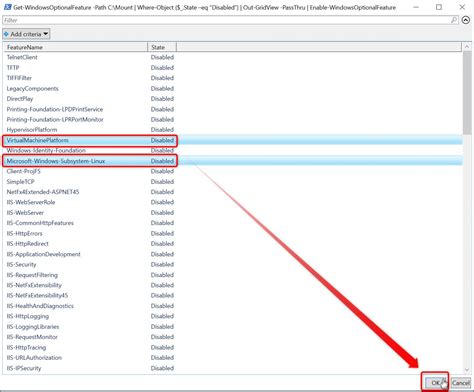Select Printing-Foundation-LPDPrintService
This screenshot has height=392, width=474.
pyautogui.click(x=233, y=109)
